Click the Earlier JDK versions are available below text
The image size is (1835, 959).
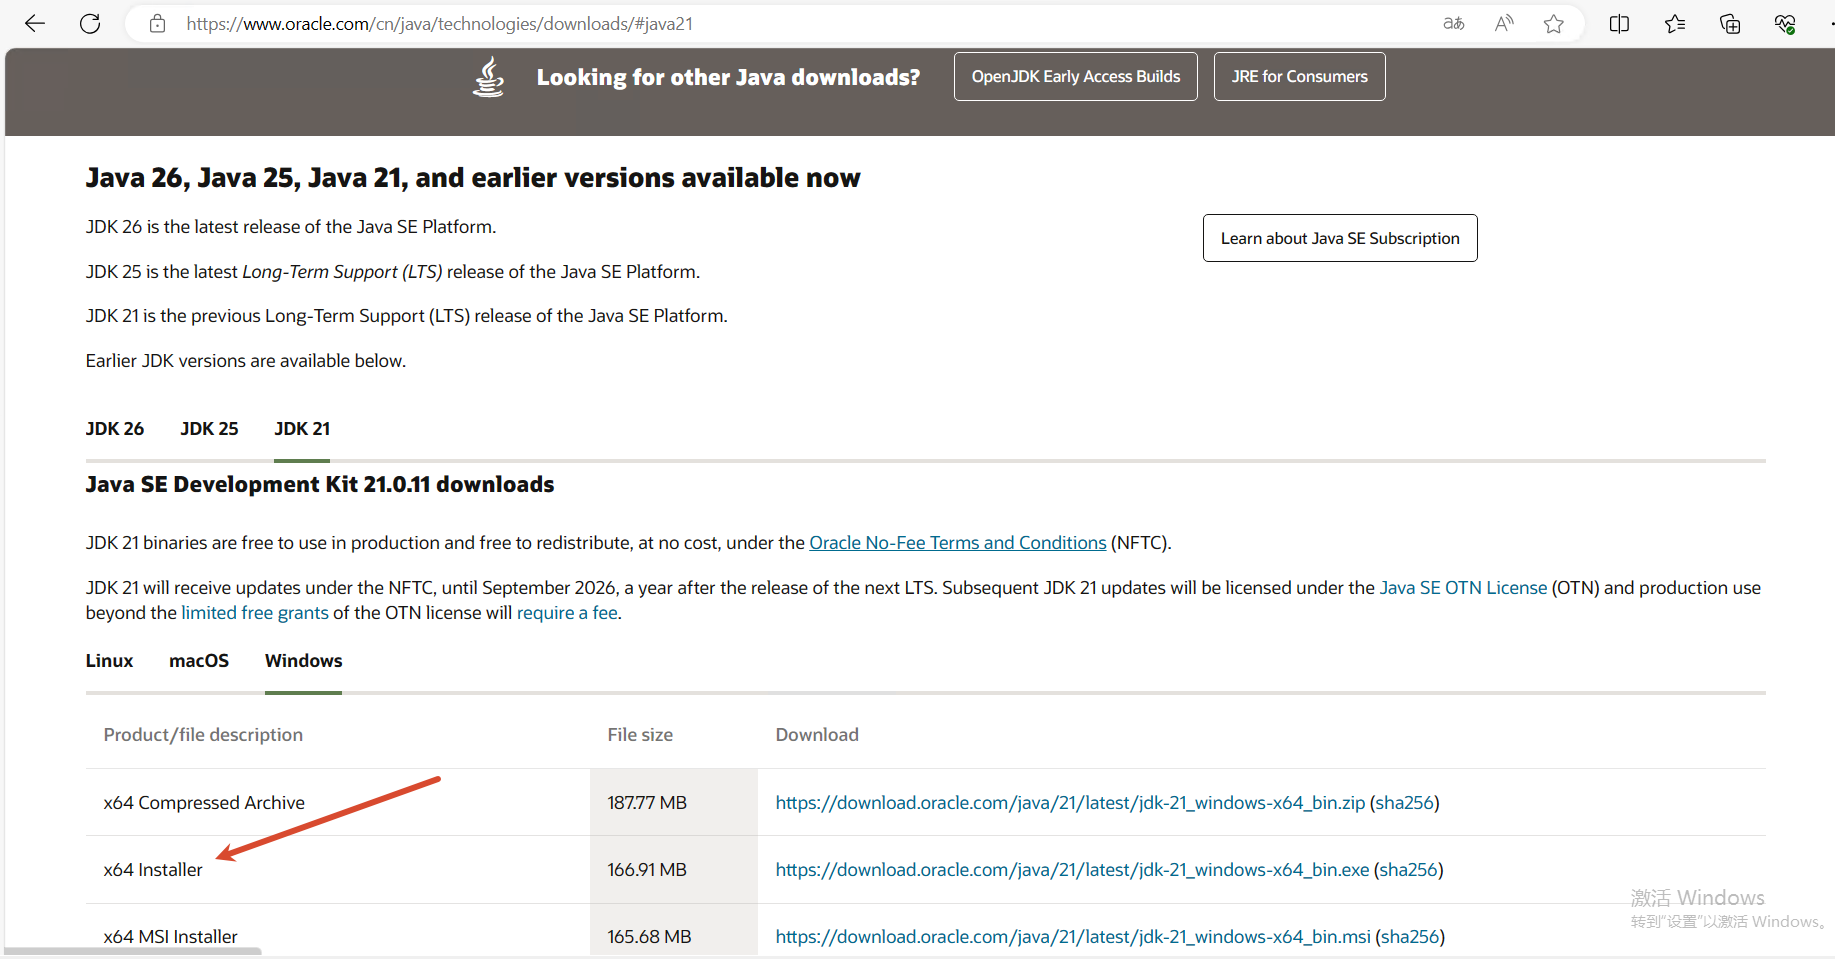click(246, 361)
